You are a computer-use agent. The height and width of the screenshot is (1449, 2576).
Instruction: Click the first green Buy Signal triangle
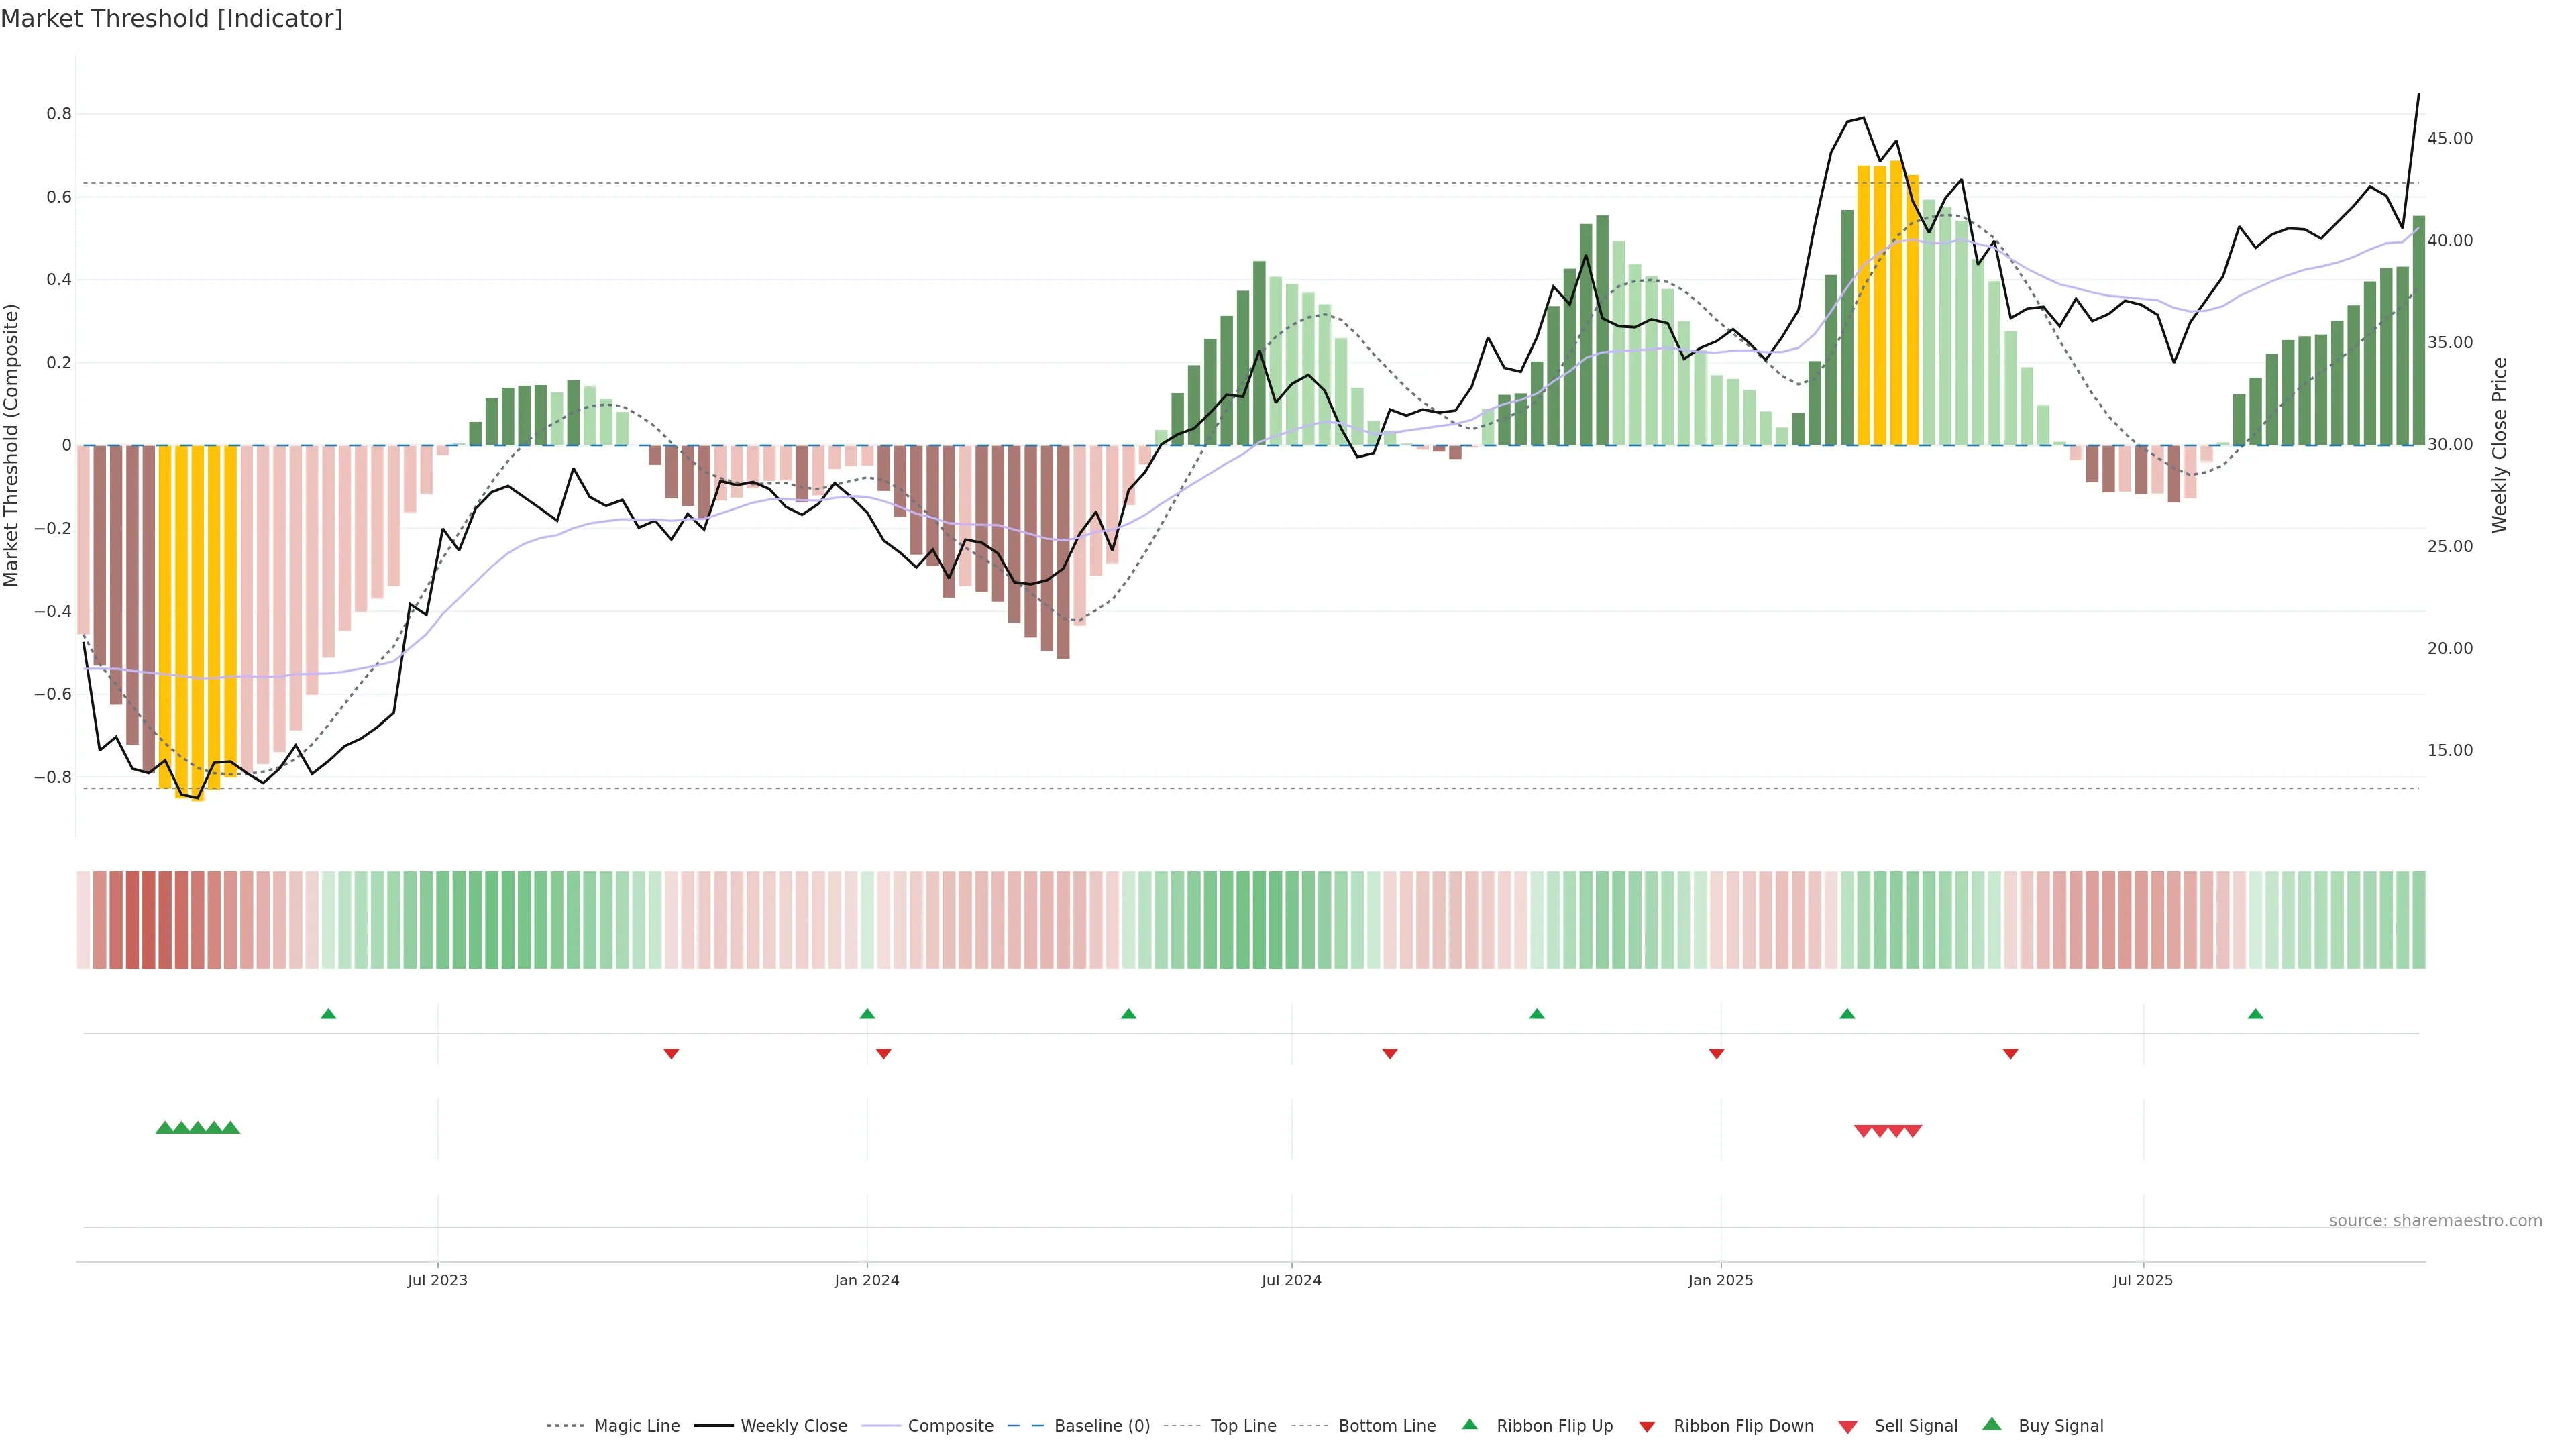coord(165,1128)
